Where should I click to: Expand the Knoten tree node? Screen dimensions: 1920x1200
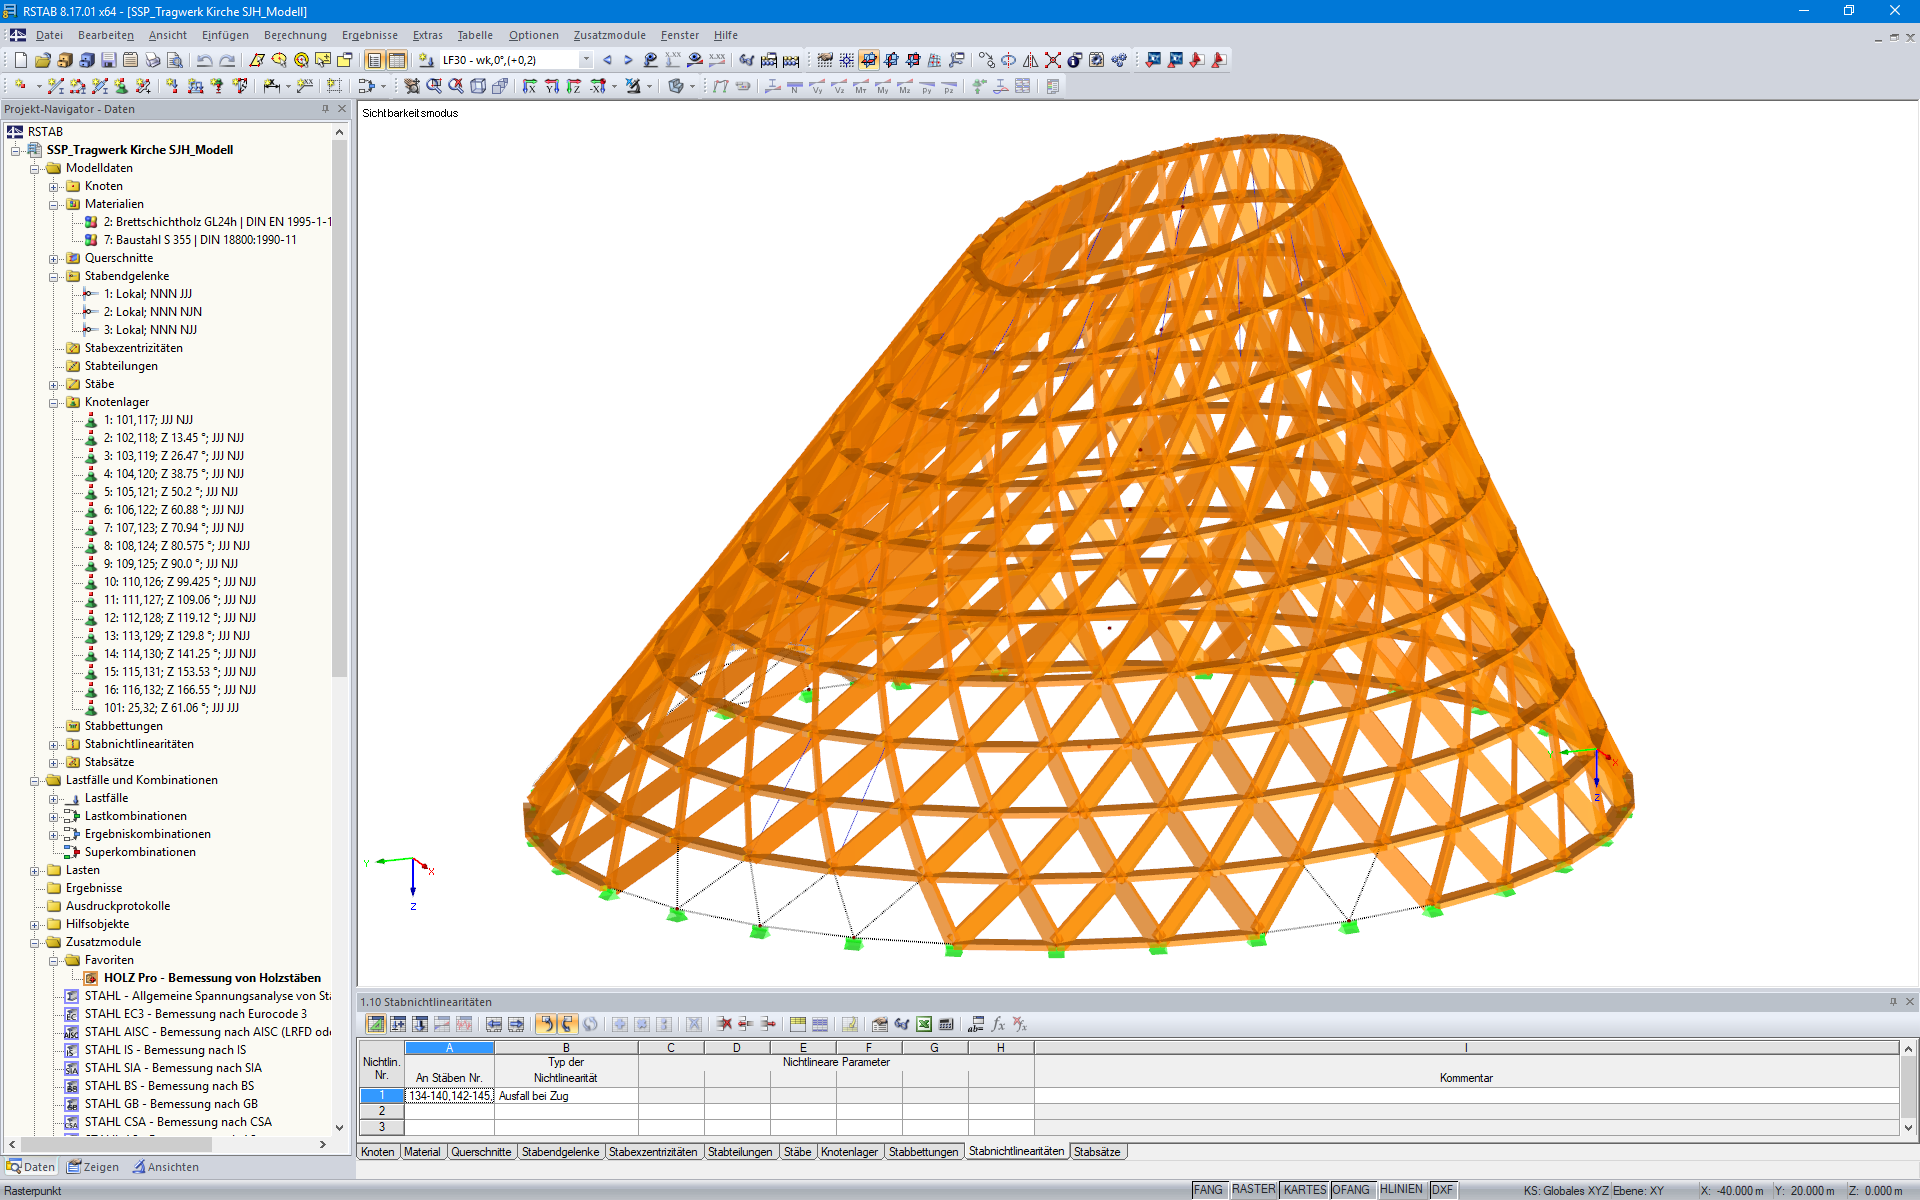pos(54,186)
